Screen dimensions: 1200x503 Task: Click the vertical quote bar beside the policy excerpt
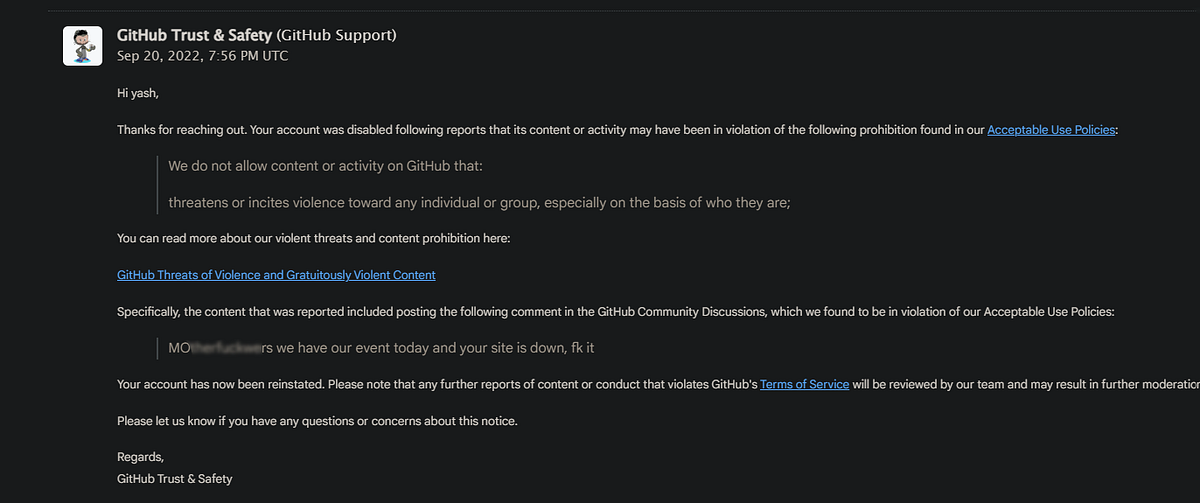(x=158, y=184)
